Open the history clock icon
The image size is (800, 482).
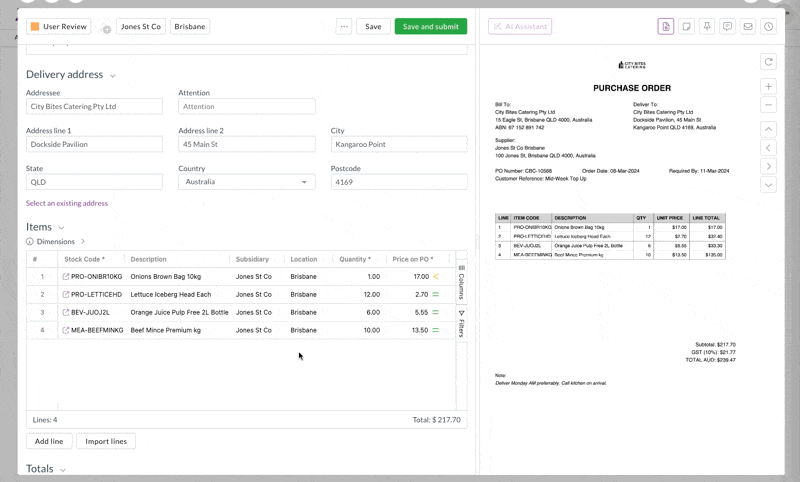[768, 27]
